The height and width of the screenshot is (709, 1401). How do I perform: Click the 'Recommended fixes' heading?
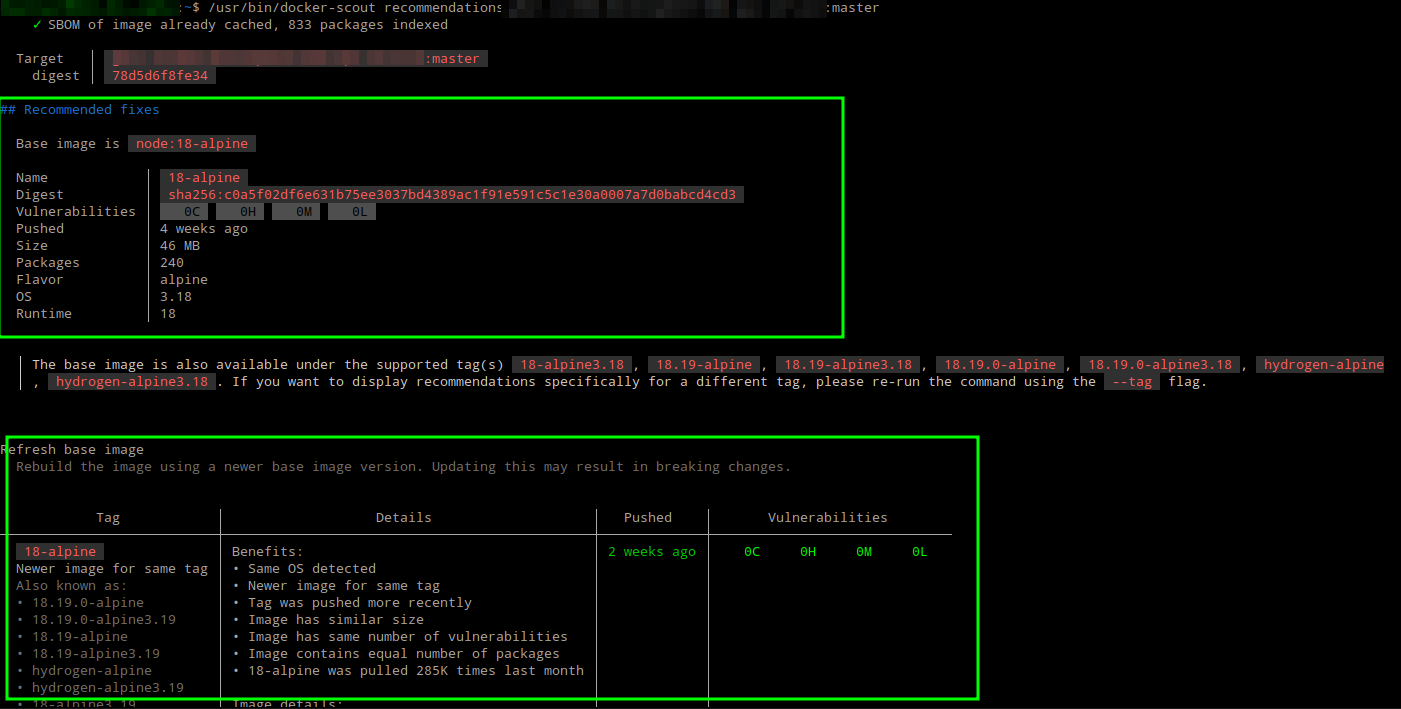(x=91, y=110)
